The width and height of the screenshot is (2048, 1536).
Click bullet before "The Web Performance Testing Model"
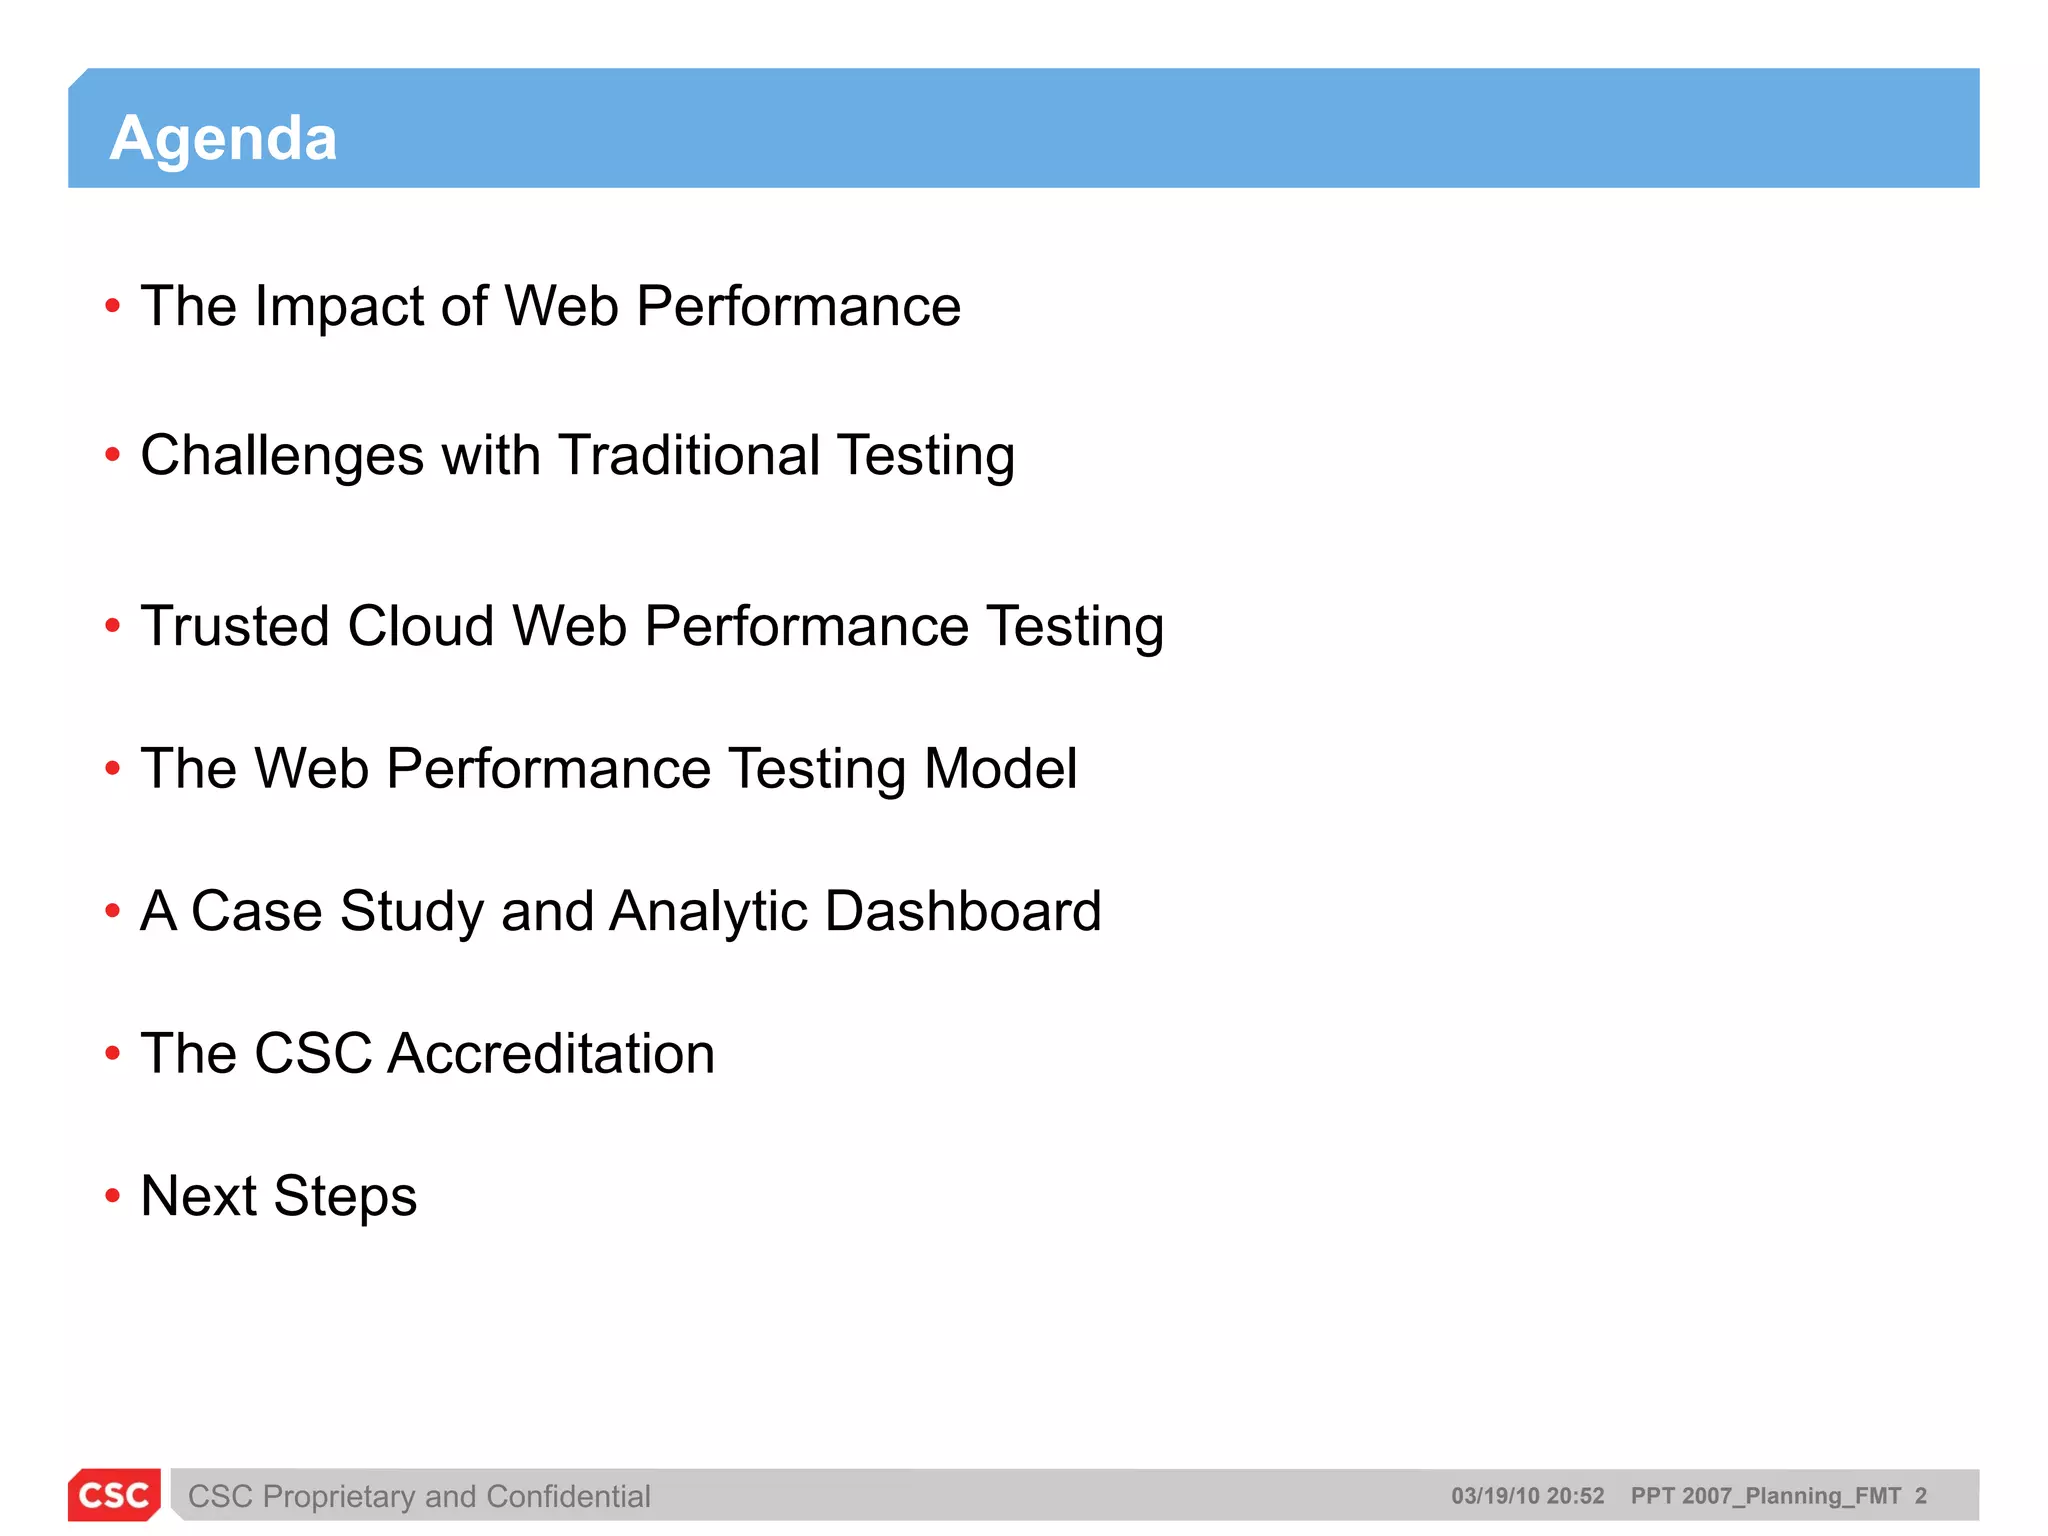pyautogui.click(x=113, y=768)
